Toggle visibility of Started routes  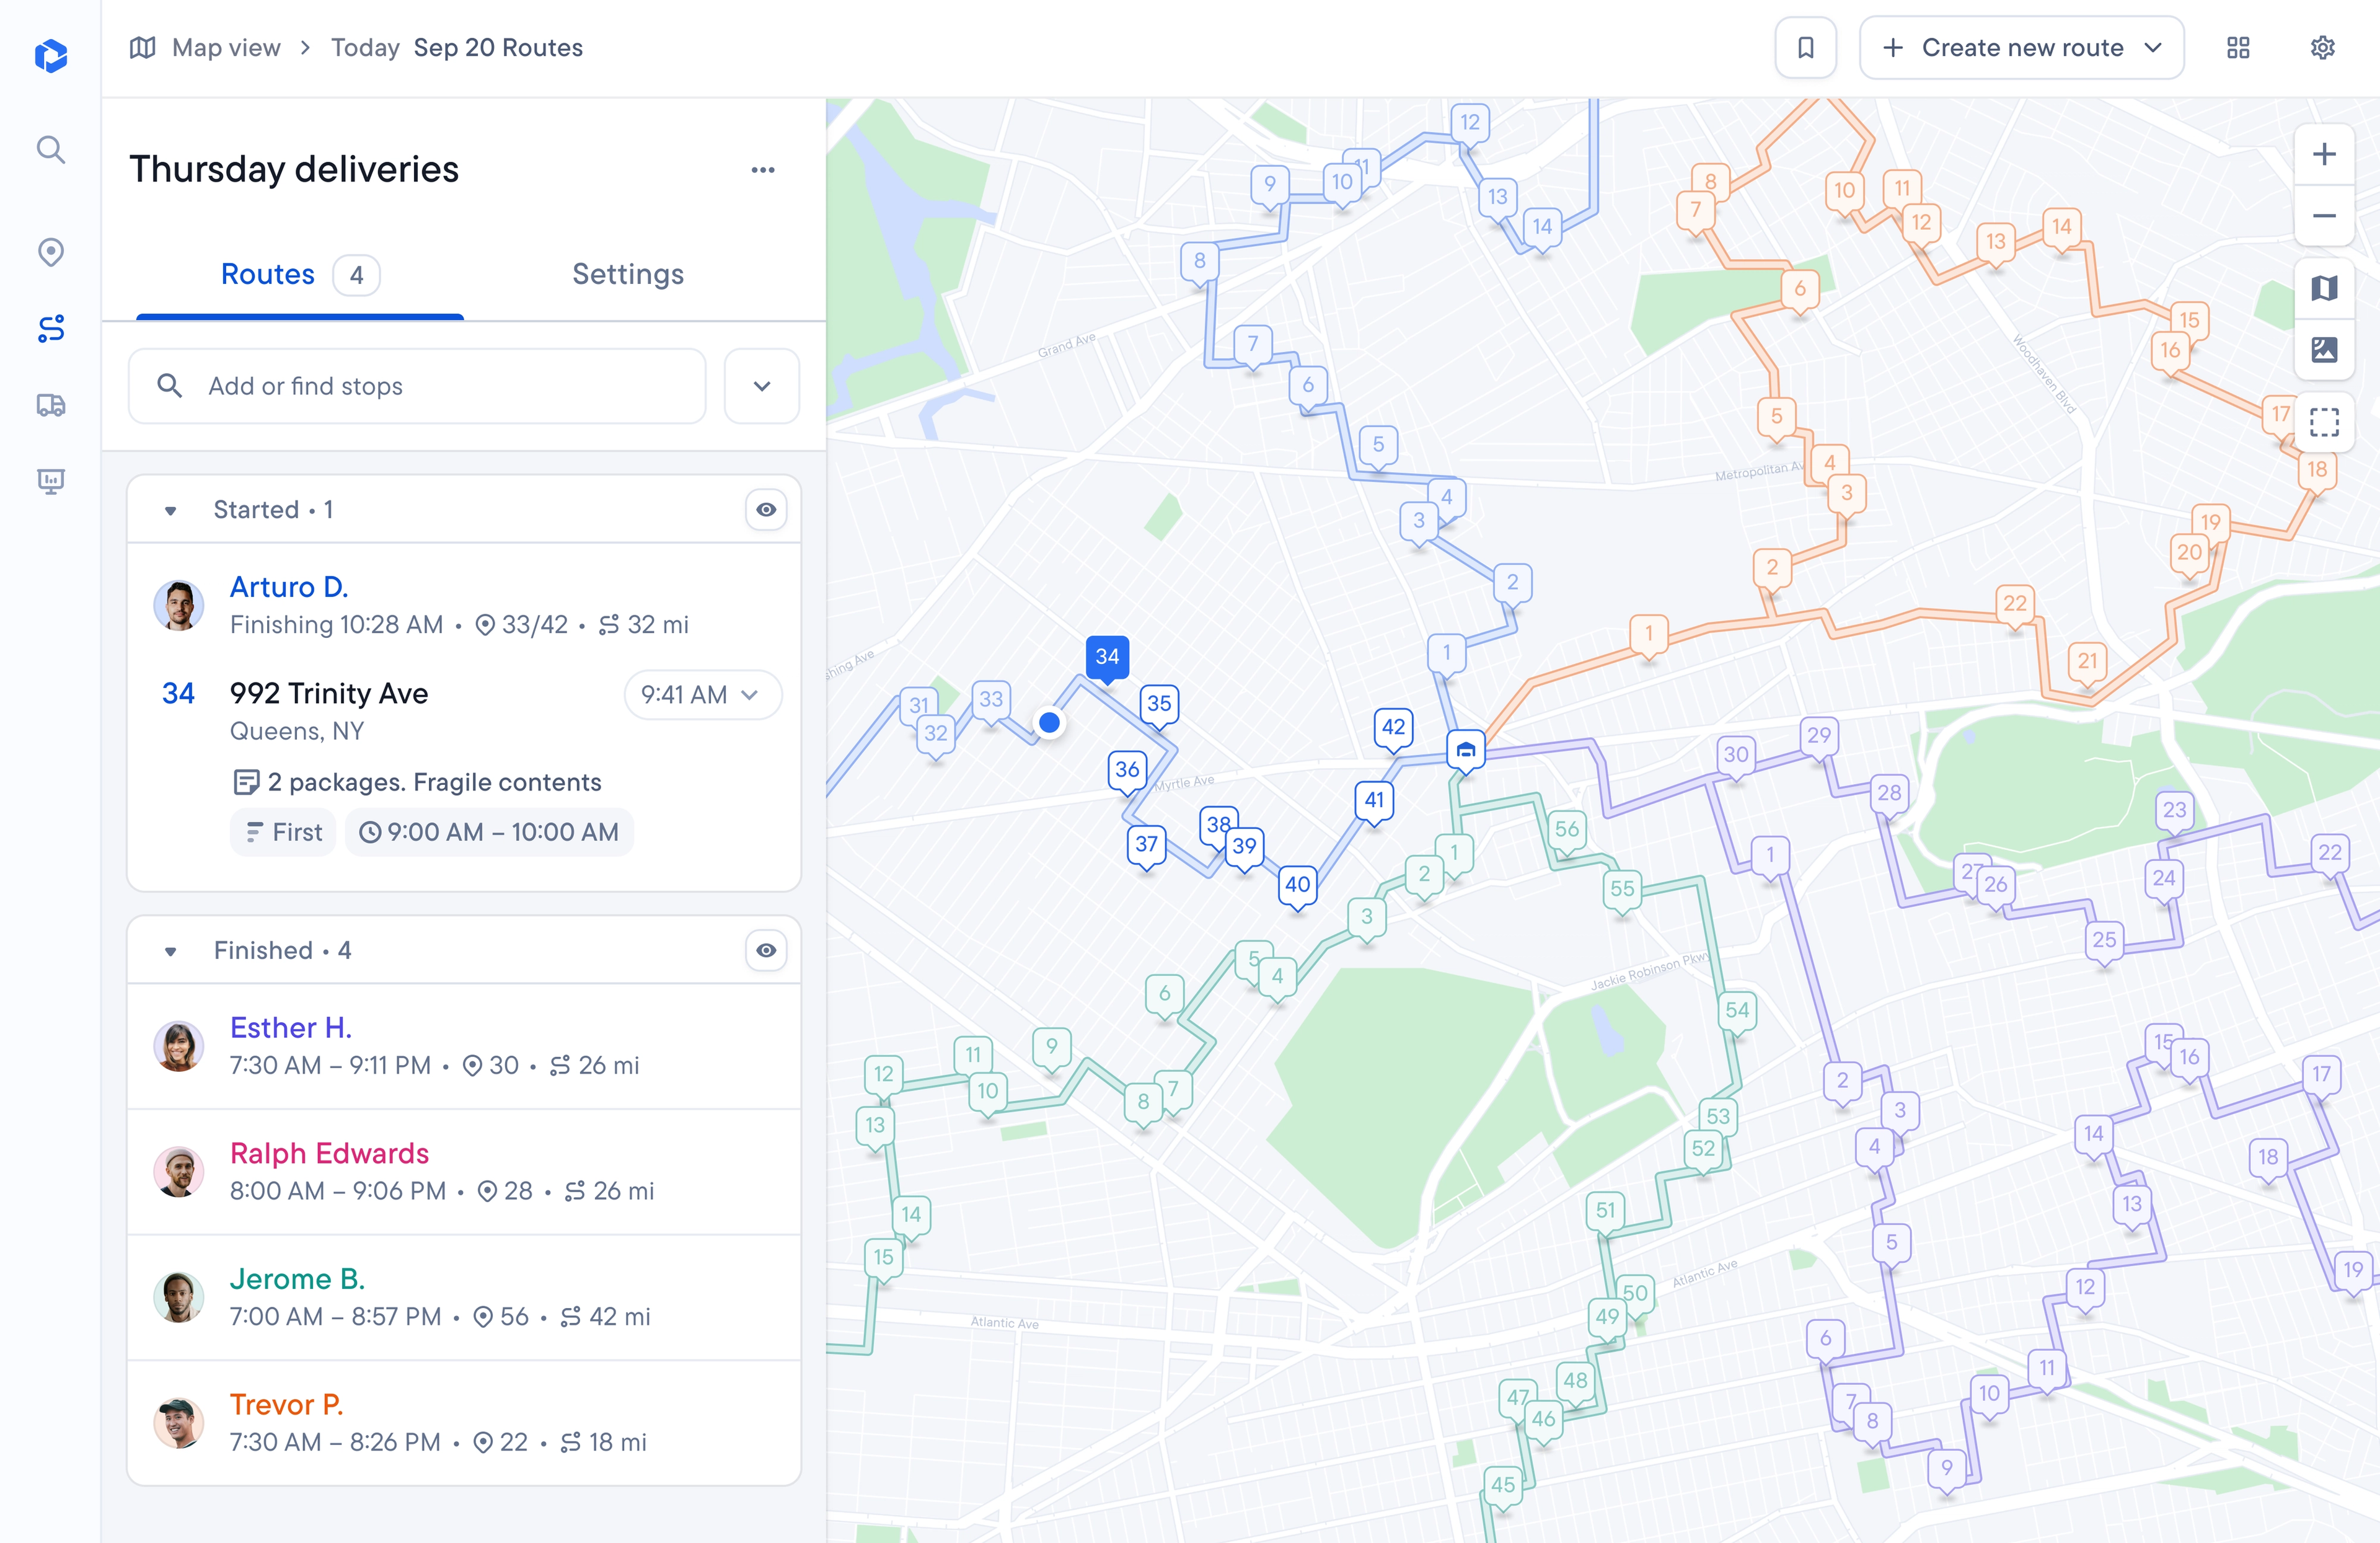tap(766, 510)
